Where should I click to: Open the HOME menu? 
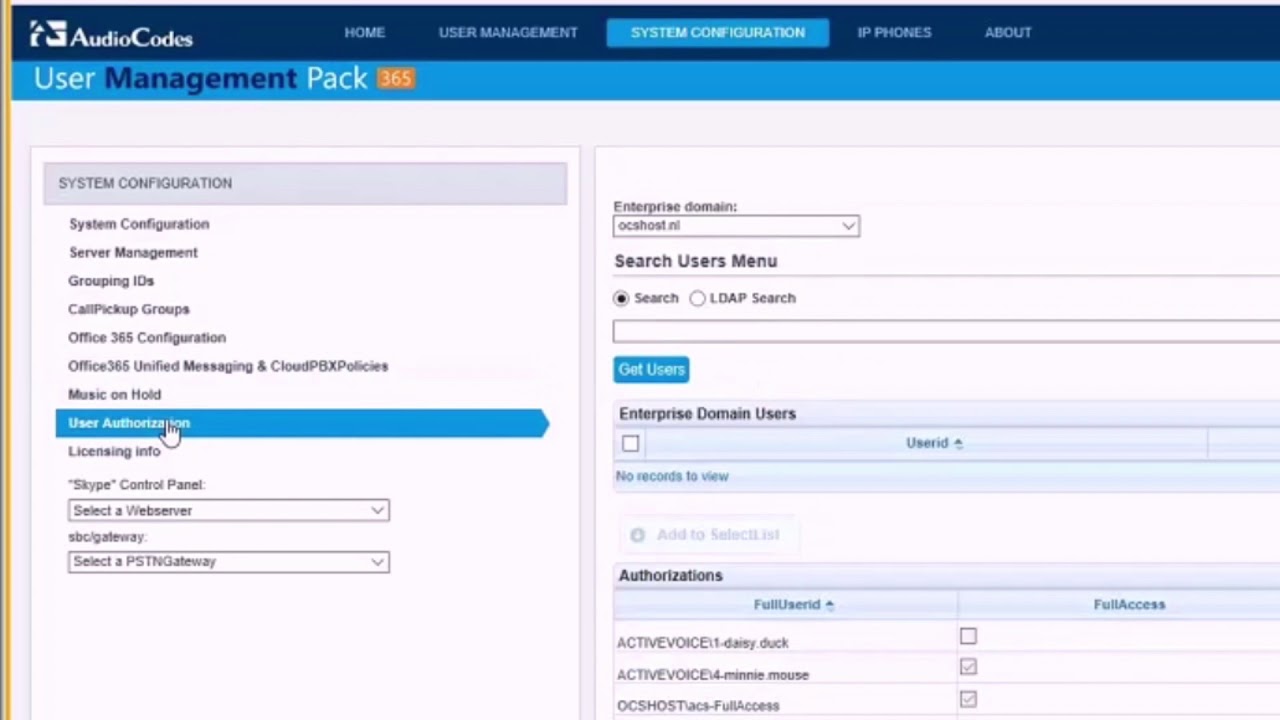coord(365,32)
